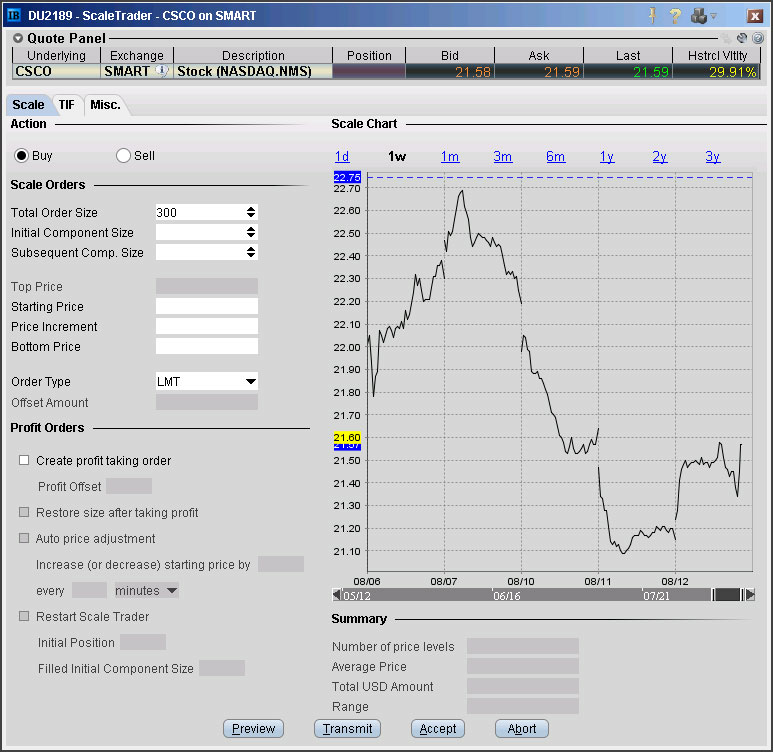Click the faded arrows icon in Quote Panel
Screen dimensions: 773x752
coord(727,38)
